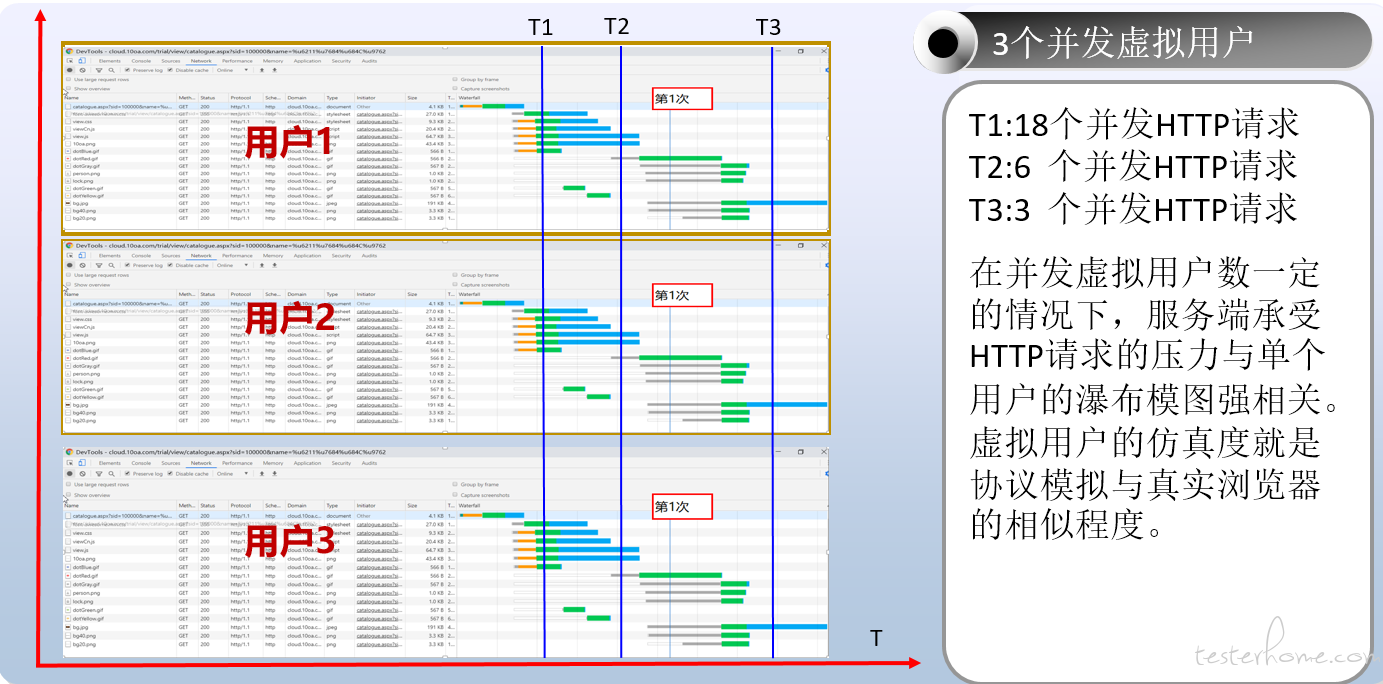
Task: Click the Waterfall column header in top window
Action: tap(470, 98)
